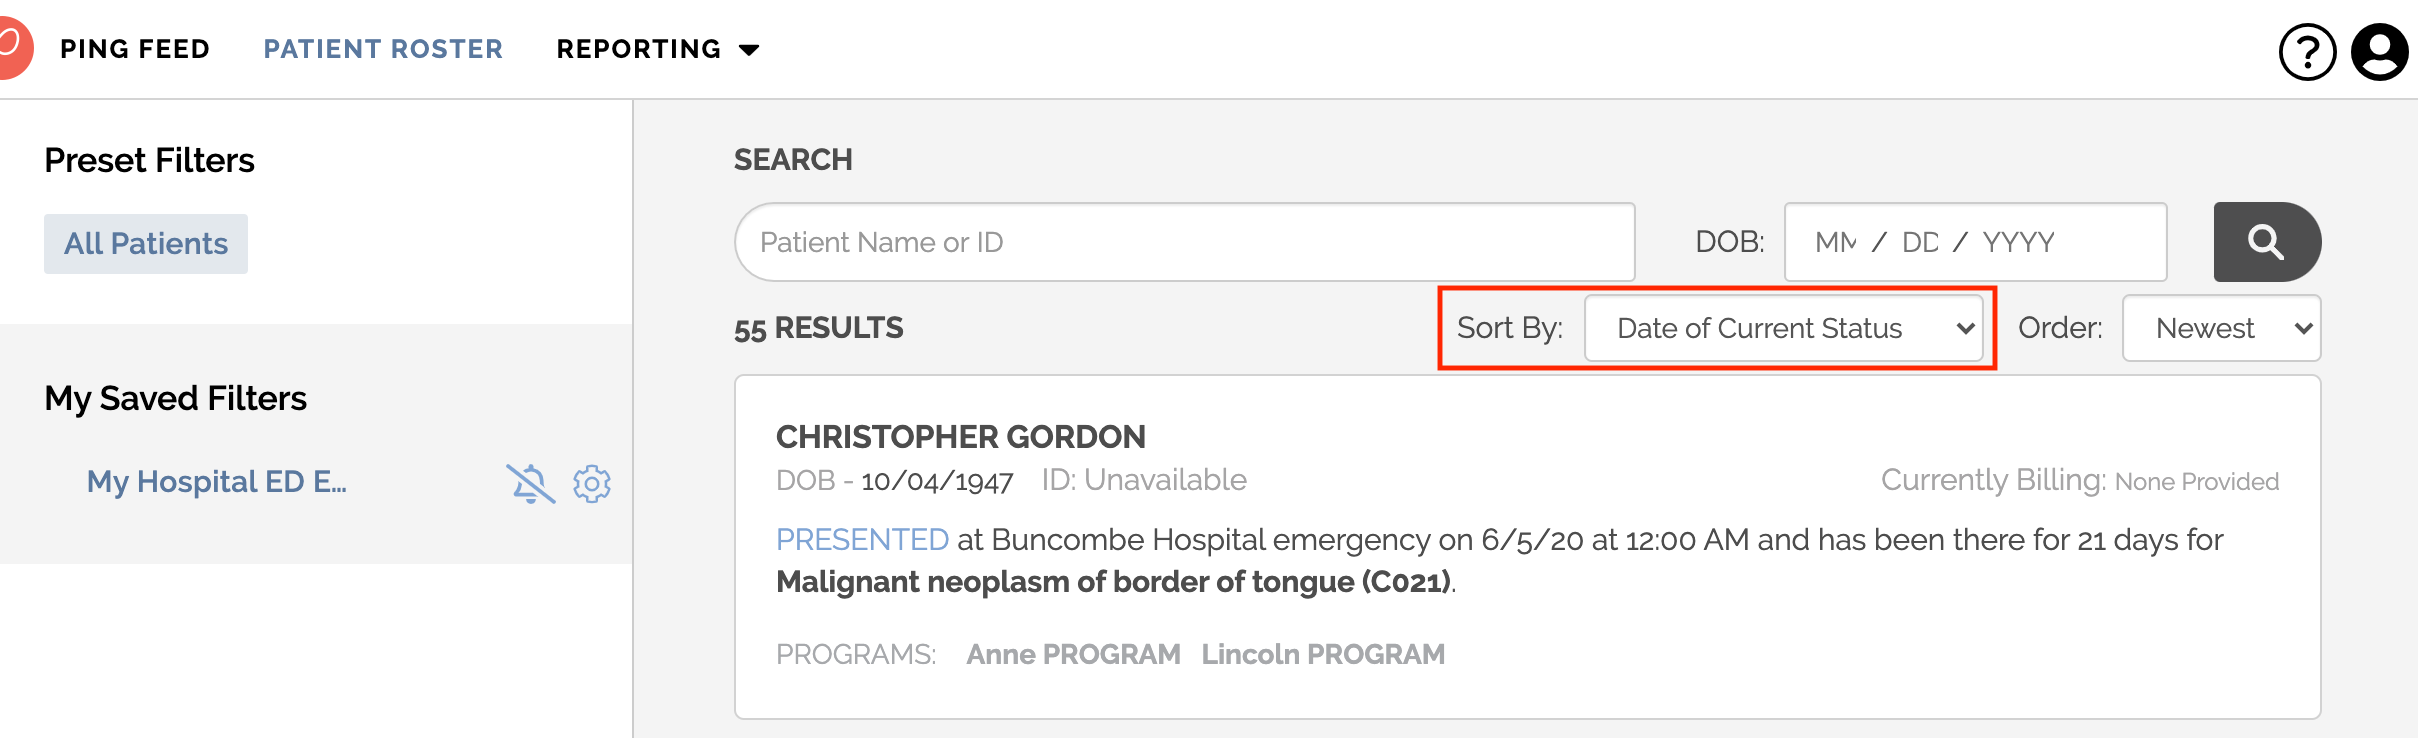
Task: Open the user account menu
Action: tap(2379, 50)
